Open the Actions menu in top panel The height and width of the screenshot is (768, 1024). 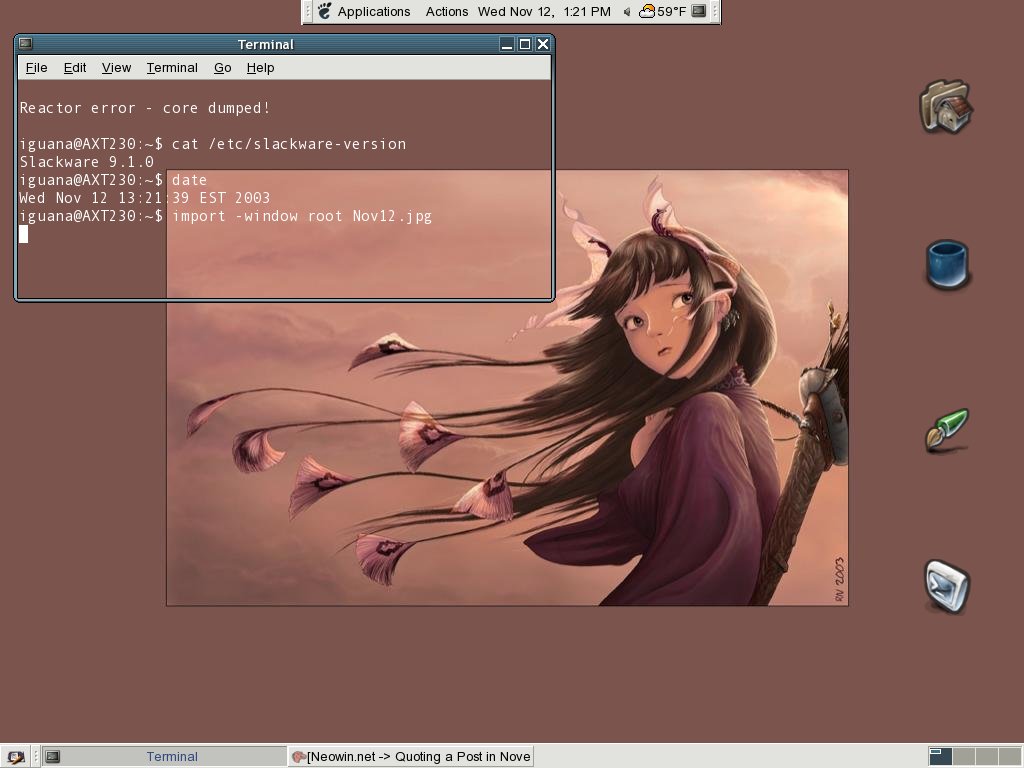point(447,12)
